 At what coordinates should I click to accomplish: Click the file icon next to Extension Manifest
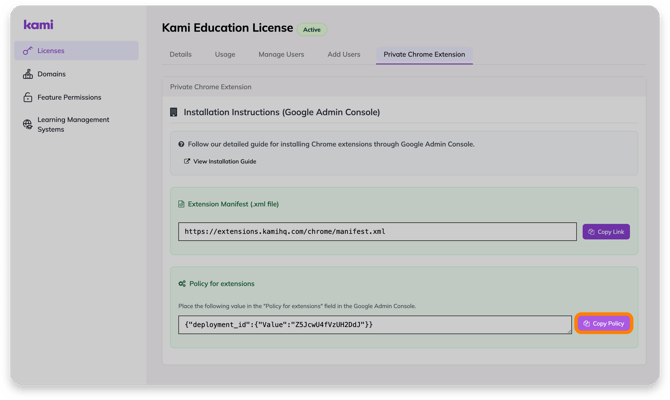click(181, 204)
